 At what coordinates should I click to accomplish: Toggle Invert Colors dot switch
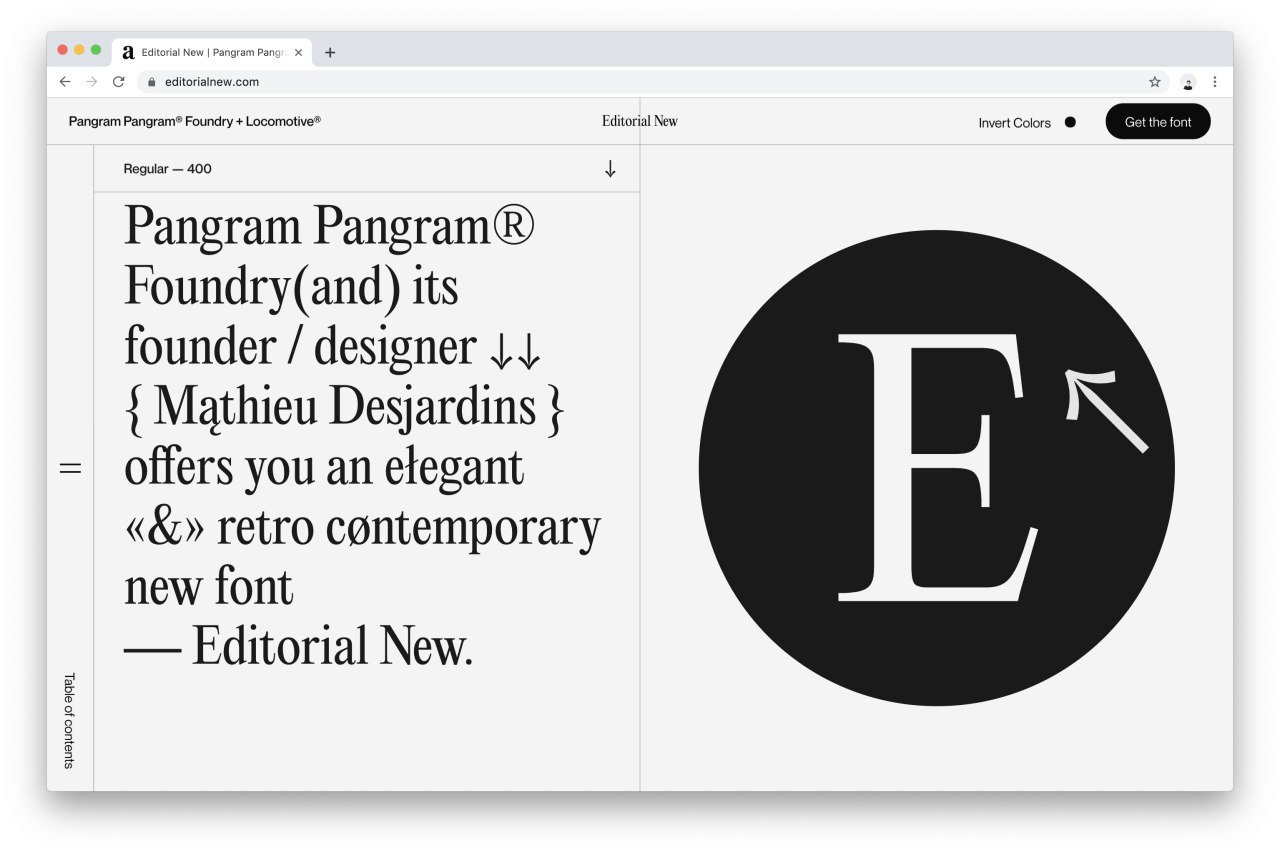click(x=1070, y=122)
